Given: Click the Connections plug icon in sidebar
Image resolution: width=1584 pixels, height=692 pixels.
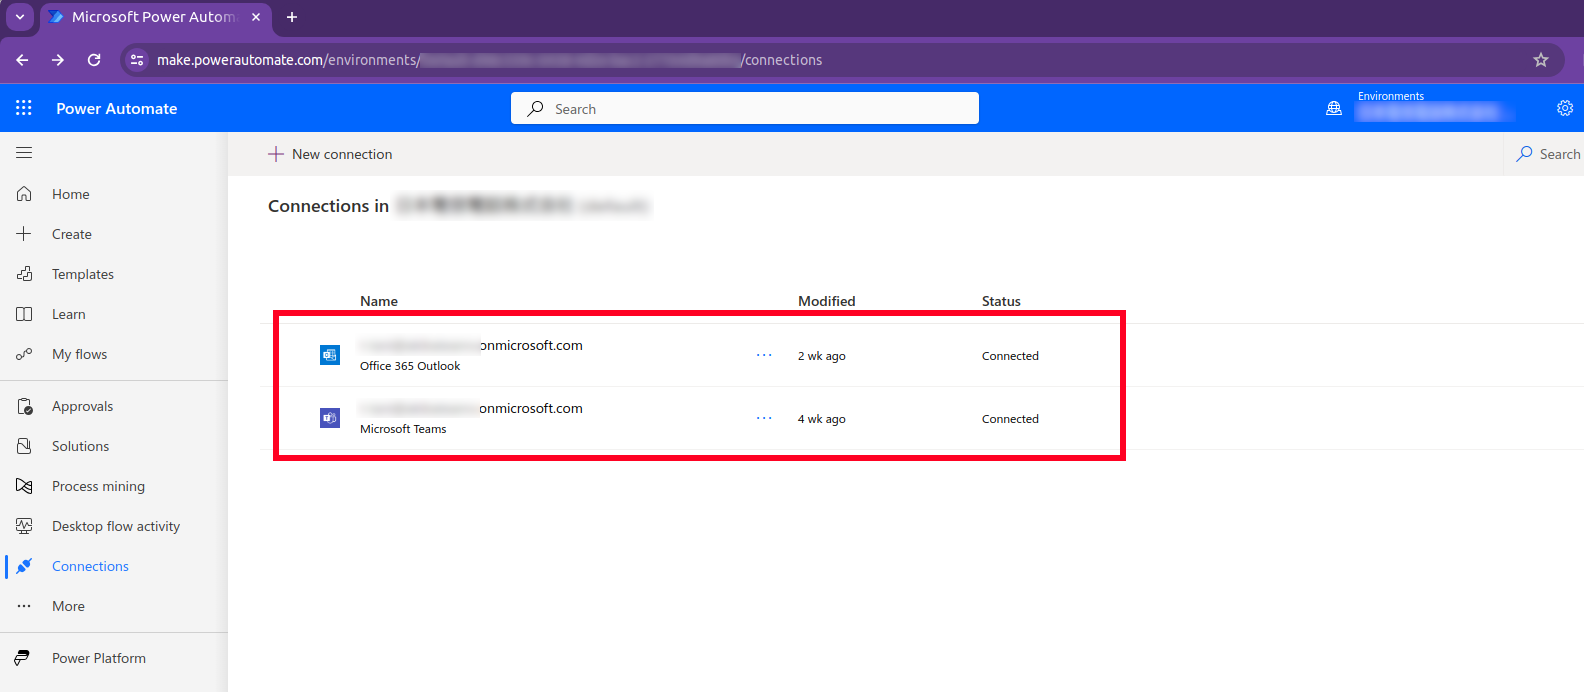Looking at the screenshot, I should [24, 566].
